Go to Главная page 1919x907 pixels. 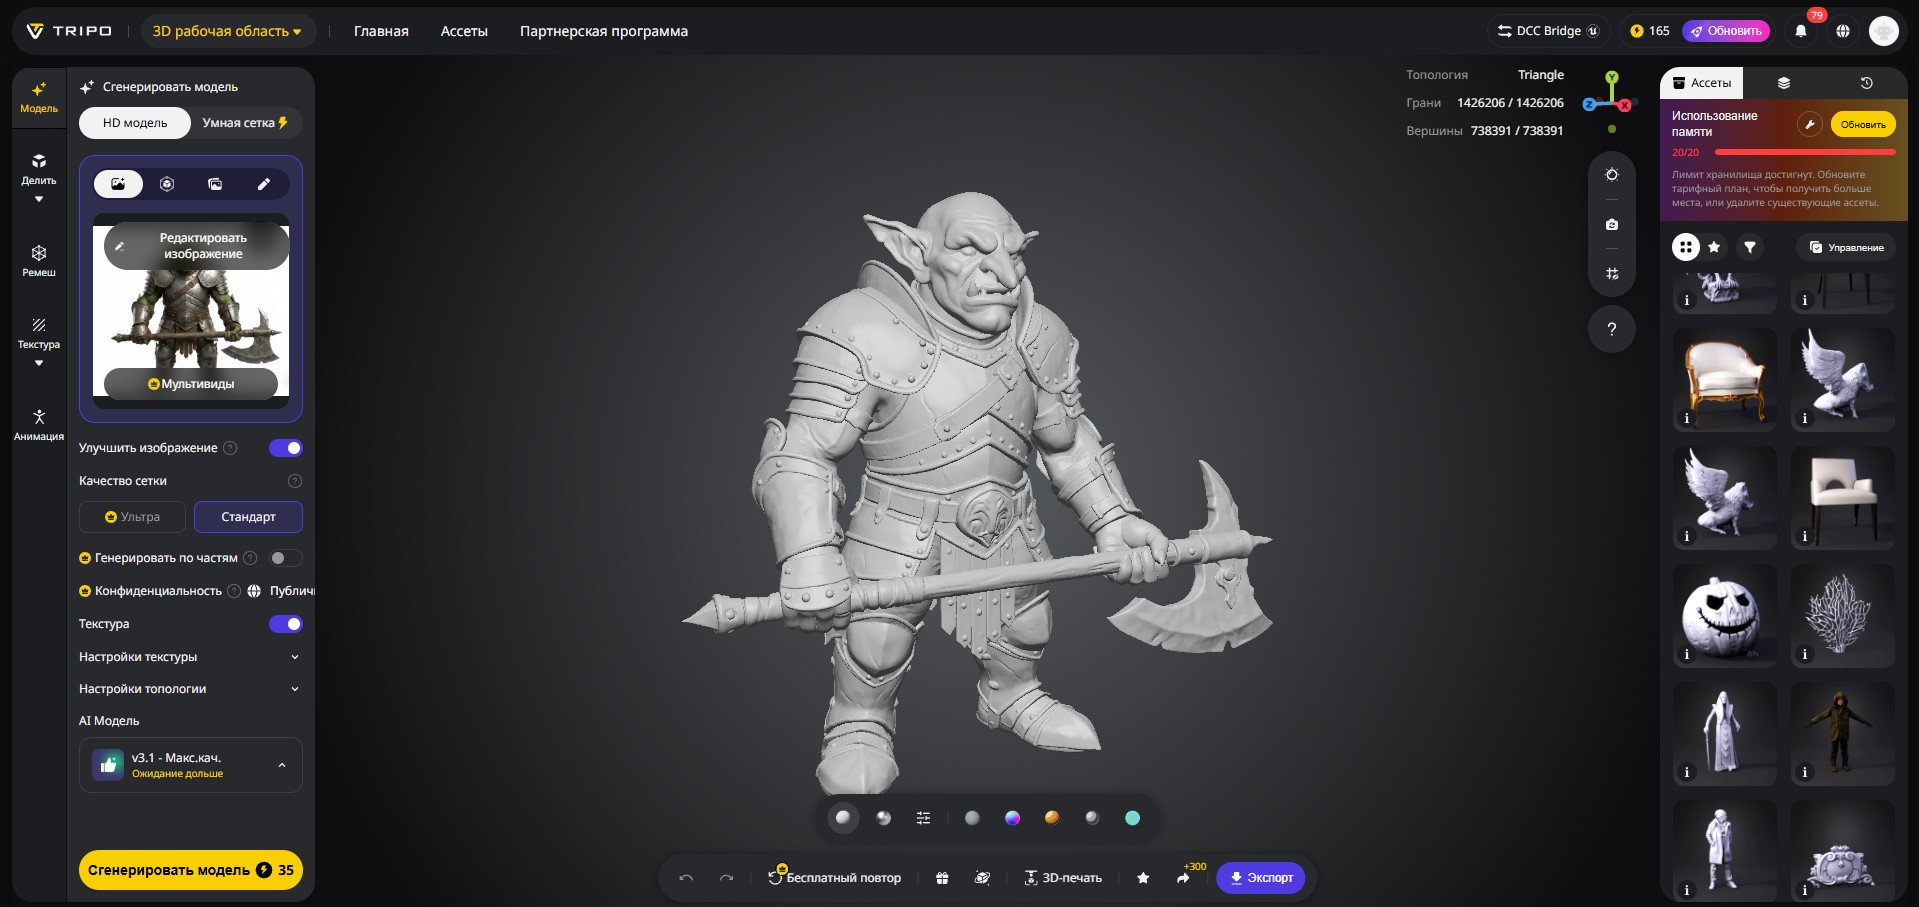pos(381,31)
